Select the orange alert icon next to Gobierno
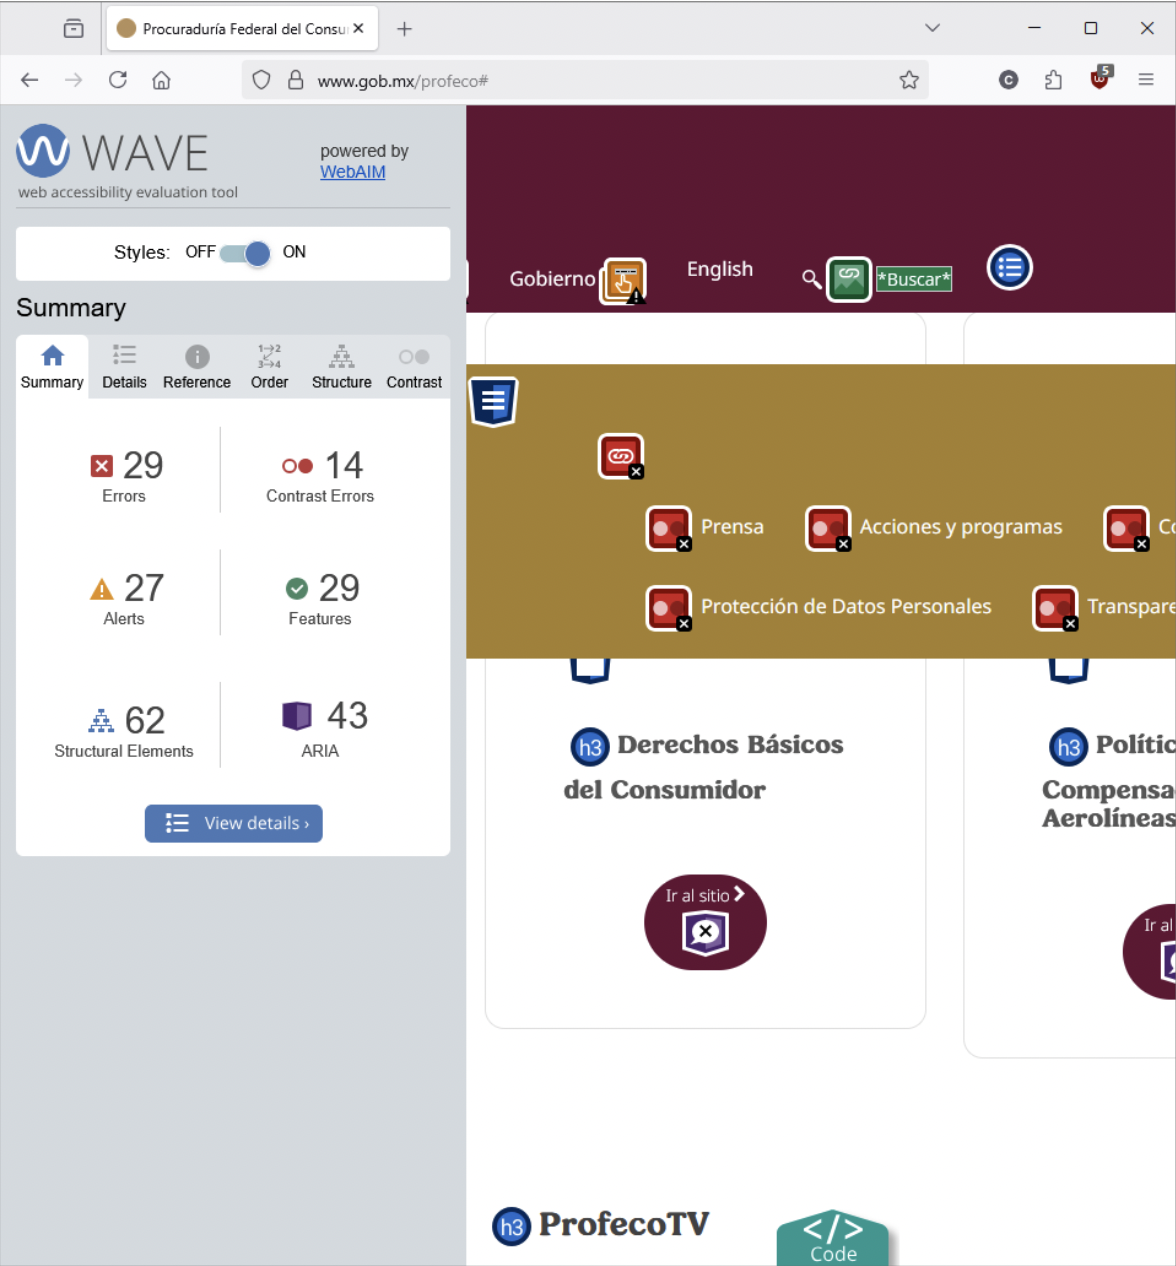1176x1266 pixels. pos(622,281)
